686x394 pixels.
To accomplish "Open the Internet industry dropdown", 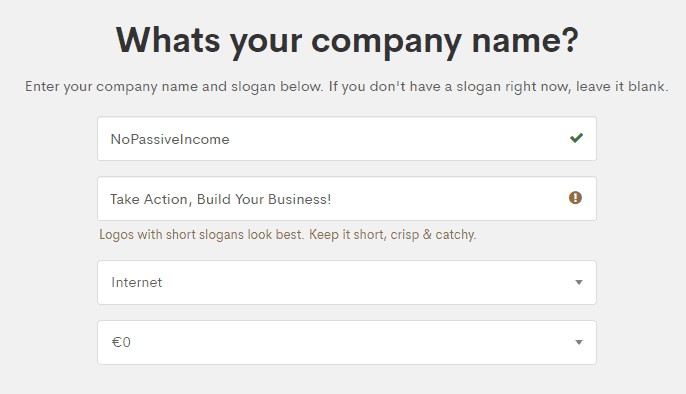I will coord(346,282).
